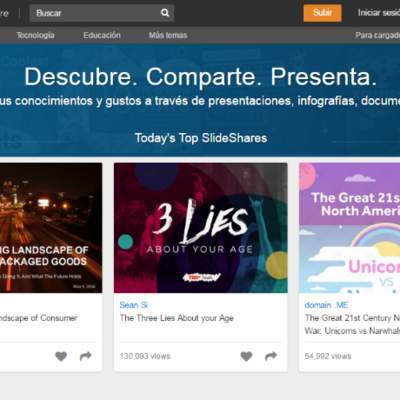Open the Para cargadores link
The image size is (400, 400).
[378, 35]
